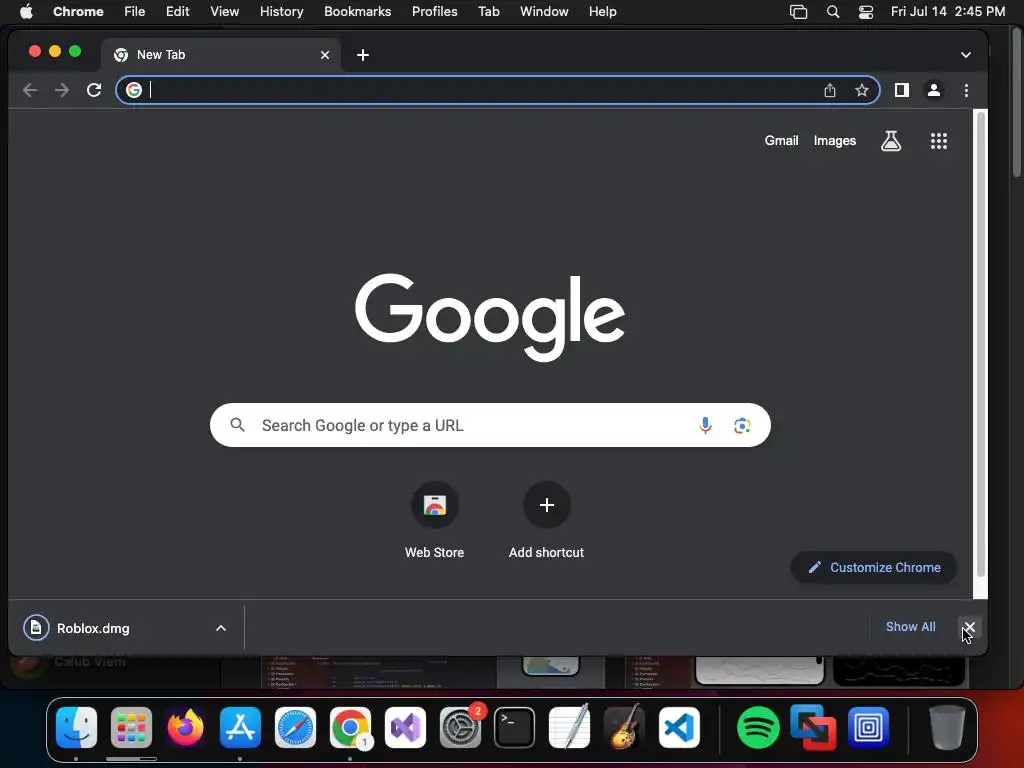Click the Google icon in address bar
This screenshot has width=1024, height=768.
[134, 90]
